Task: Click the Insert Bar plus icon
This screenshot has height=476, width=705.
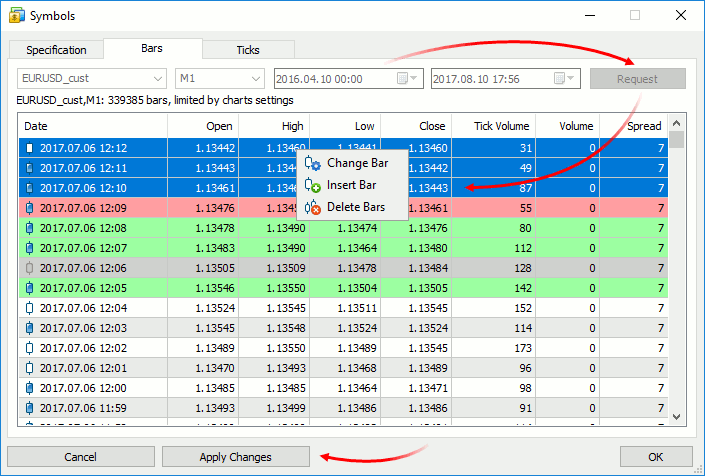Action: click(312, 185)
